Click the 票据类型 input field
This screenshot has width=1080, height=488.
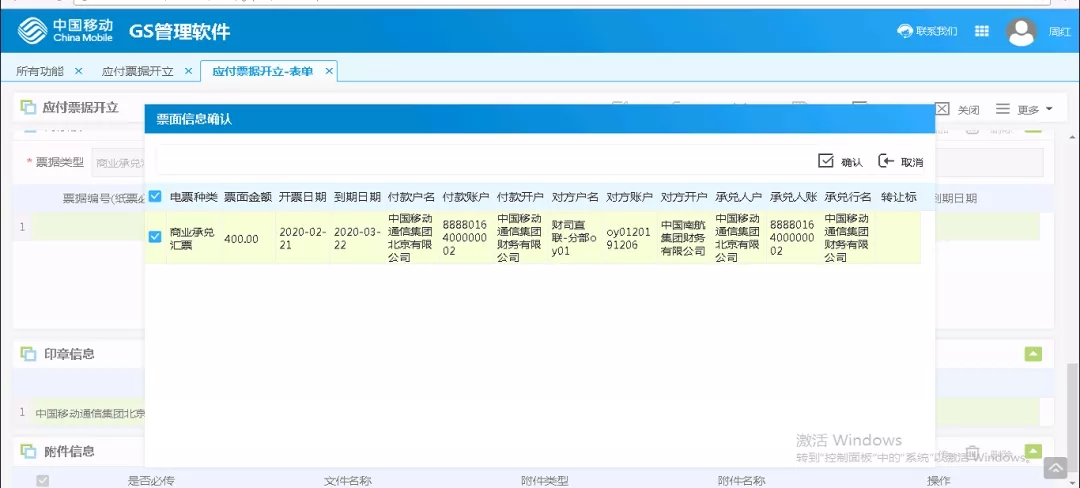[x=118, y=162]
